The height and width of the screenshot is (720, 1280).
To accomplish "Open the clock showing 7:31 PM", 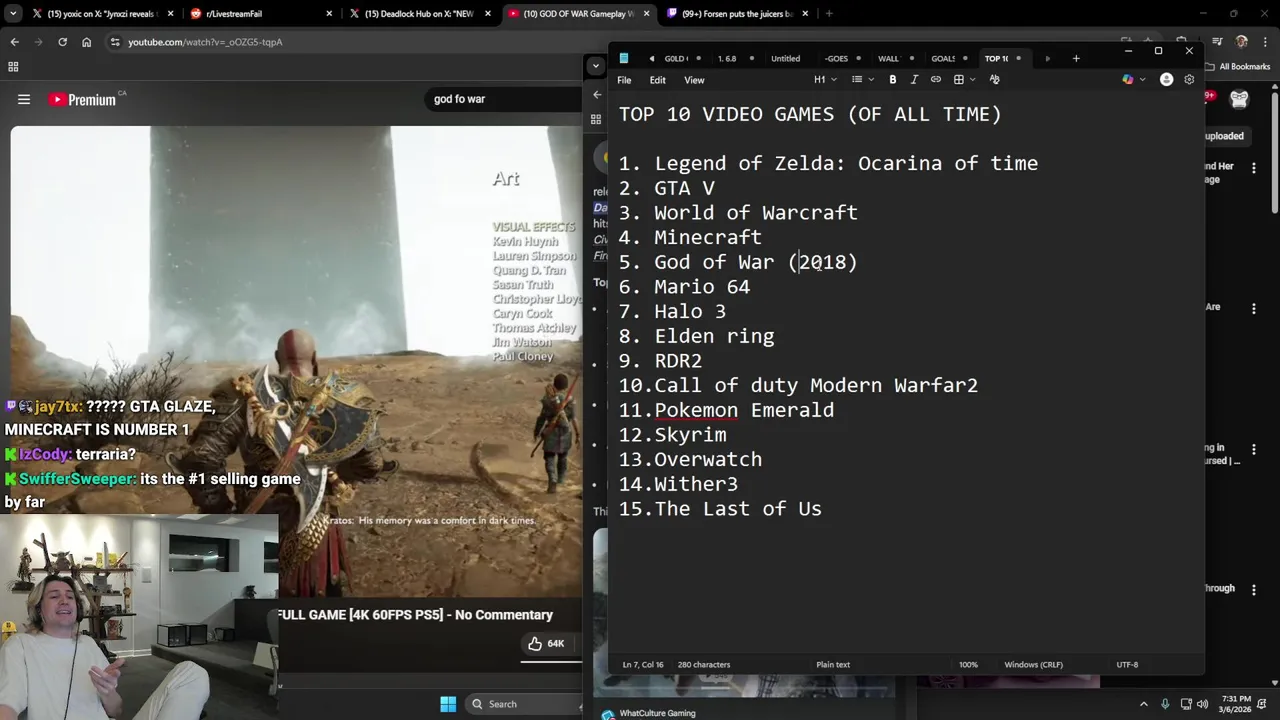I will [1236, 704].
